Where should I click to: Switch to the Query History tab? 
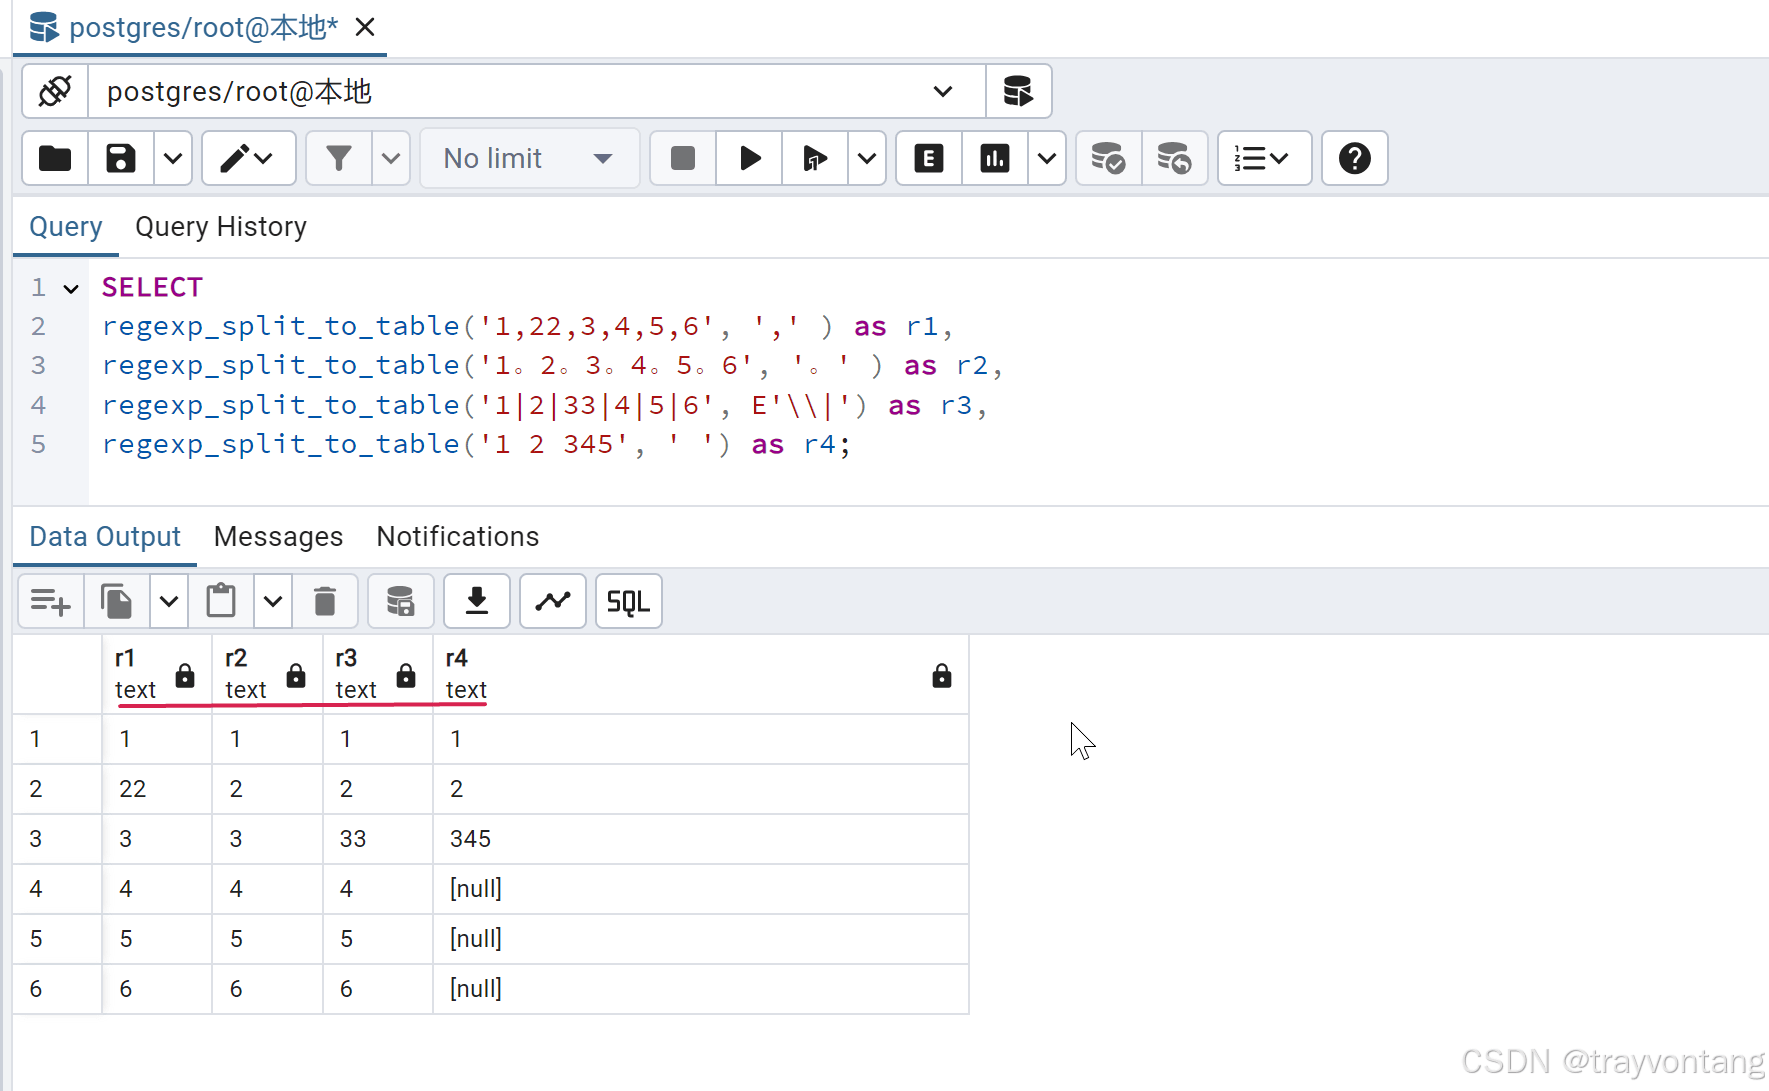coord(221,227)
